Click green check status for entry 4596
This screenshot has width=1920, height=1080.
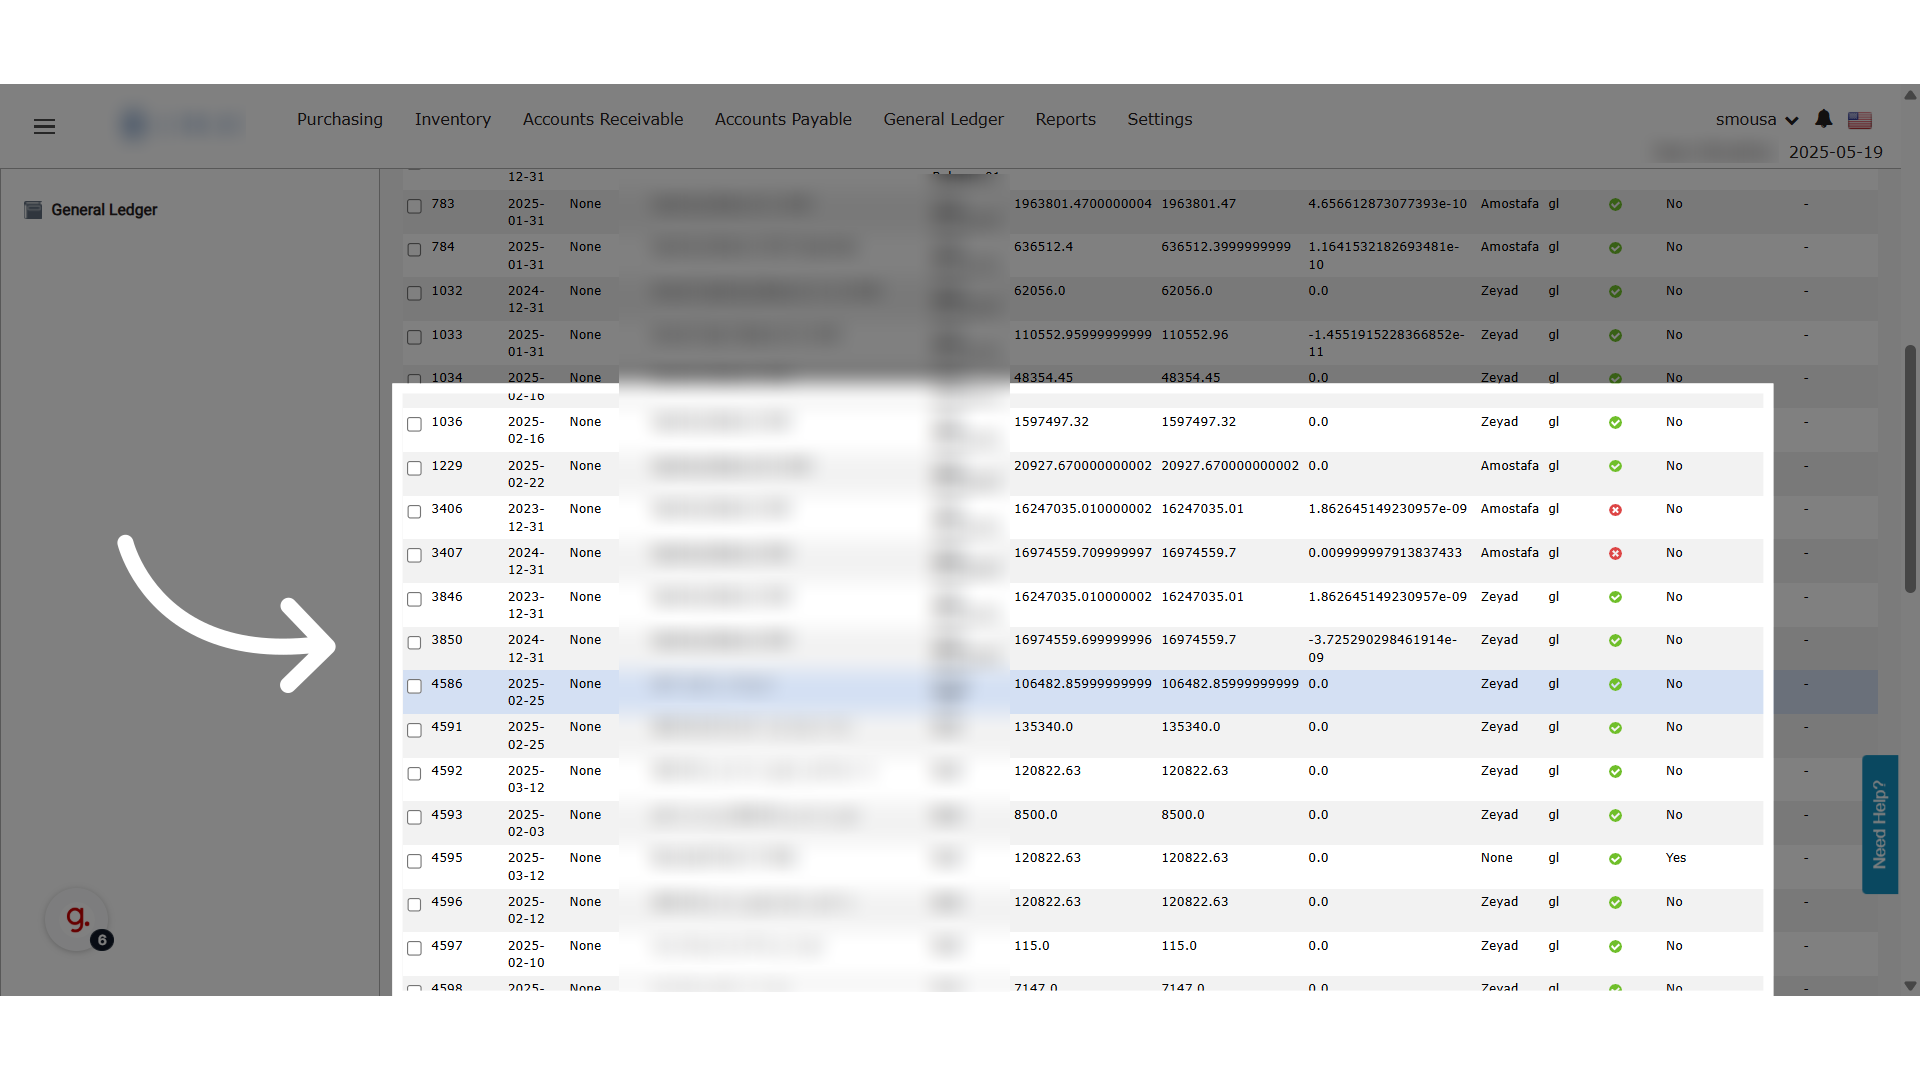[x=1615, y=903]
